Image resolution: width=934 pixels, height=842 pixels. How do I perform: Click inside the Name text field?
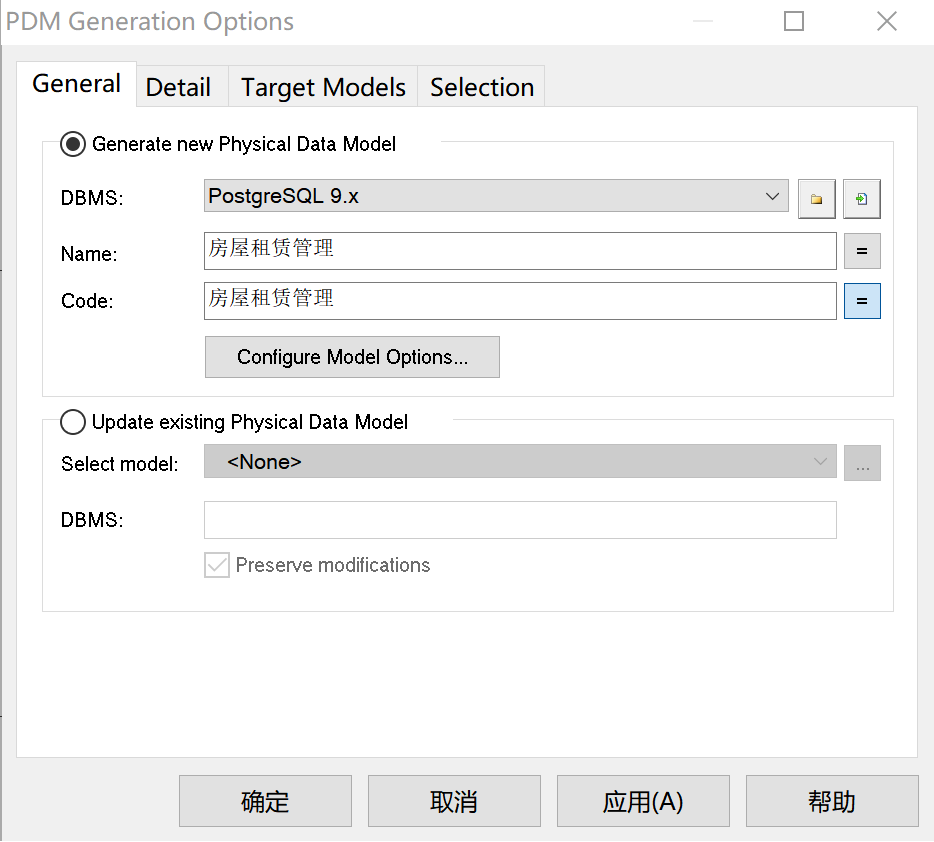click(520, 251)
